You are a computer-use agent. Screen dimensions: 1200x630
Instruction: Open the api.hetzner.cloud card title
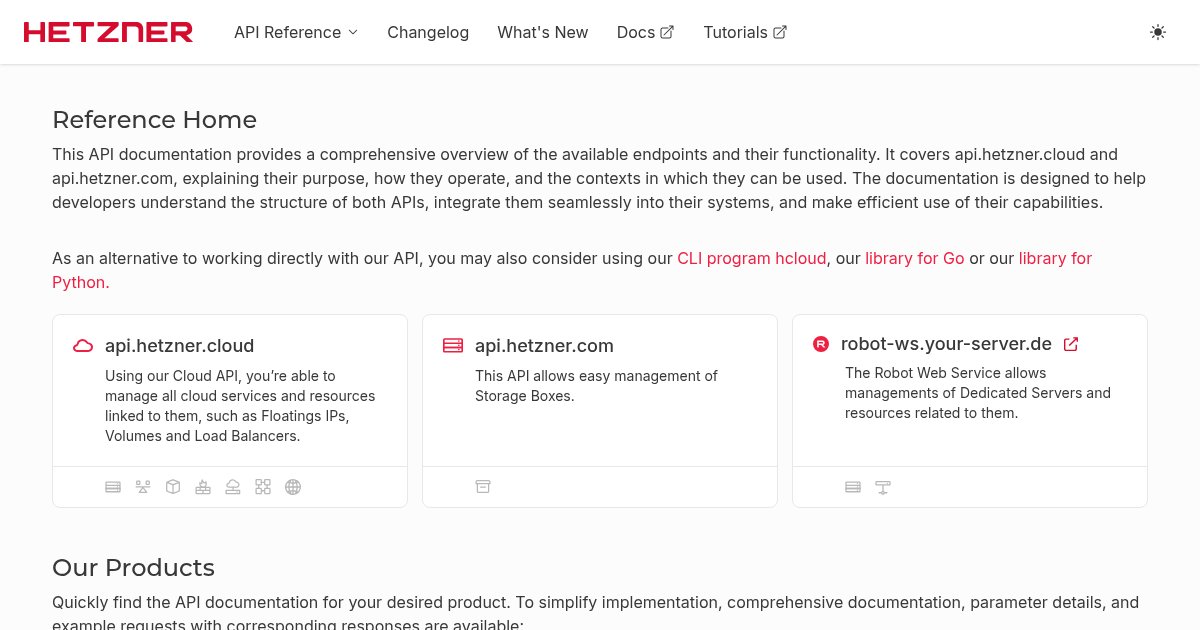coord(180,346)
